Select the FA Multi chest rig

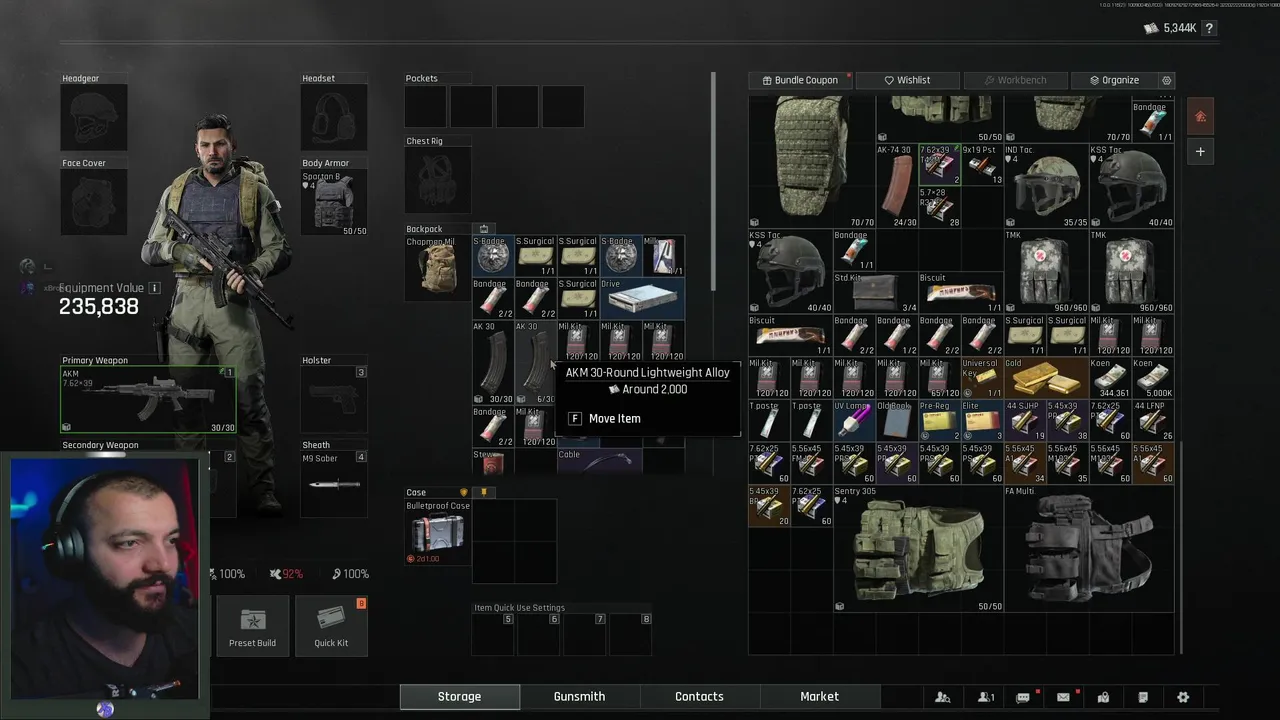1089,548
